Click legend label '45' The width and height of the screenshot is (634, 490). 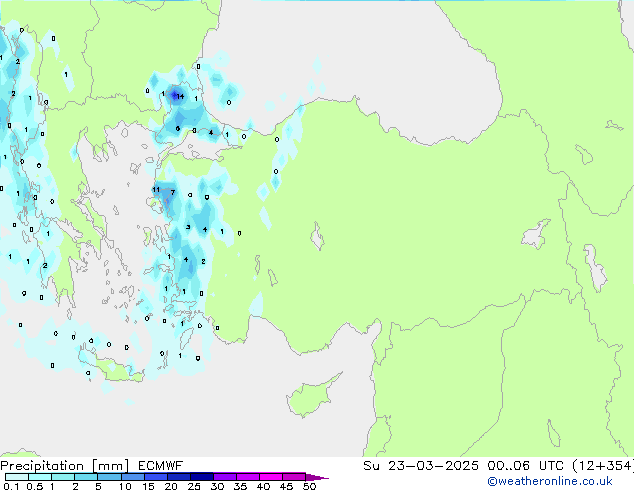coord(286,486)
